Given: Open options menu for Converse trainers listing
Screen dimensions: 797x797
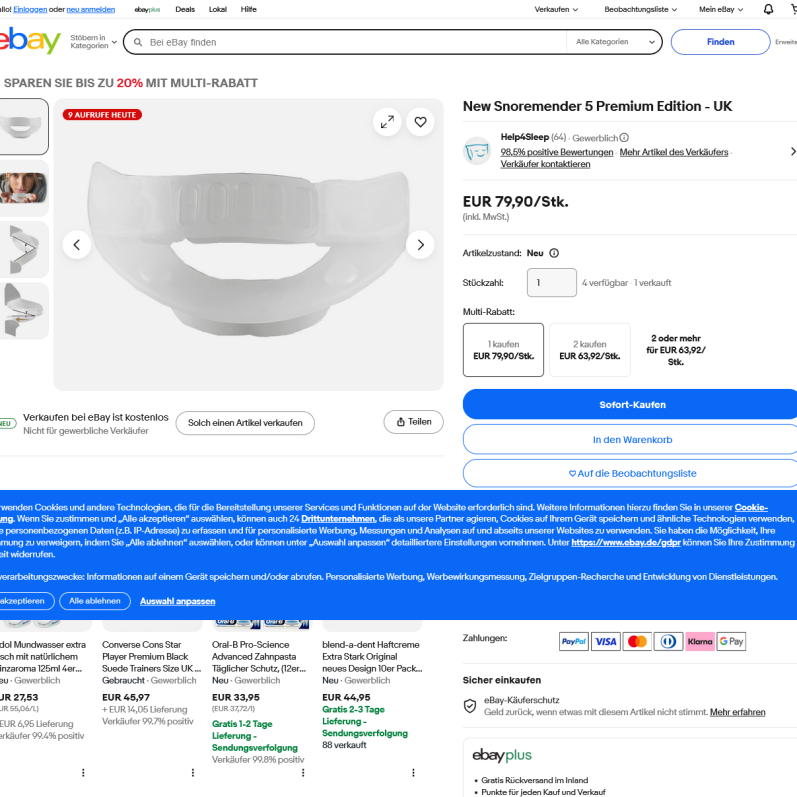Looking at the screenshot, I should coord(193,772).
